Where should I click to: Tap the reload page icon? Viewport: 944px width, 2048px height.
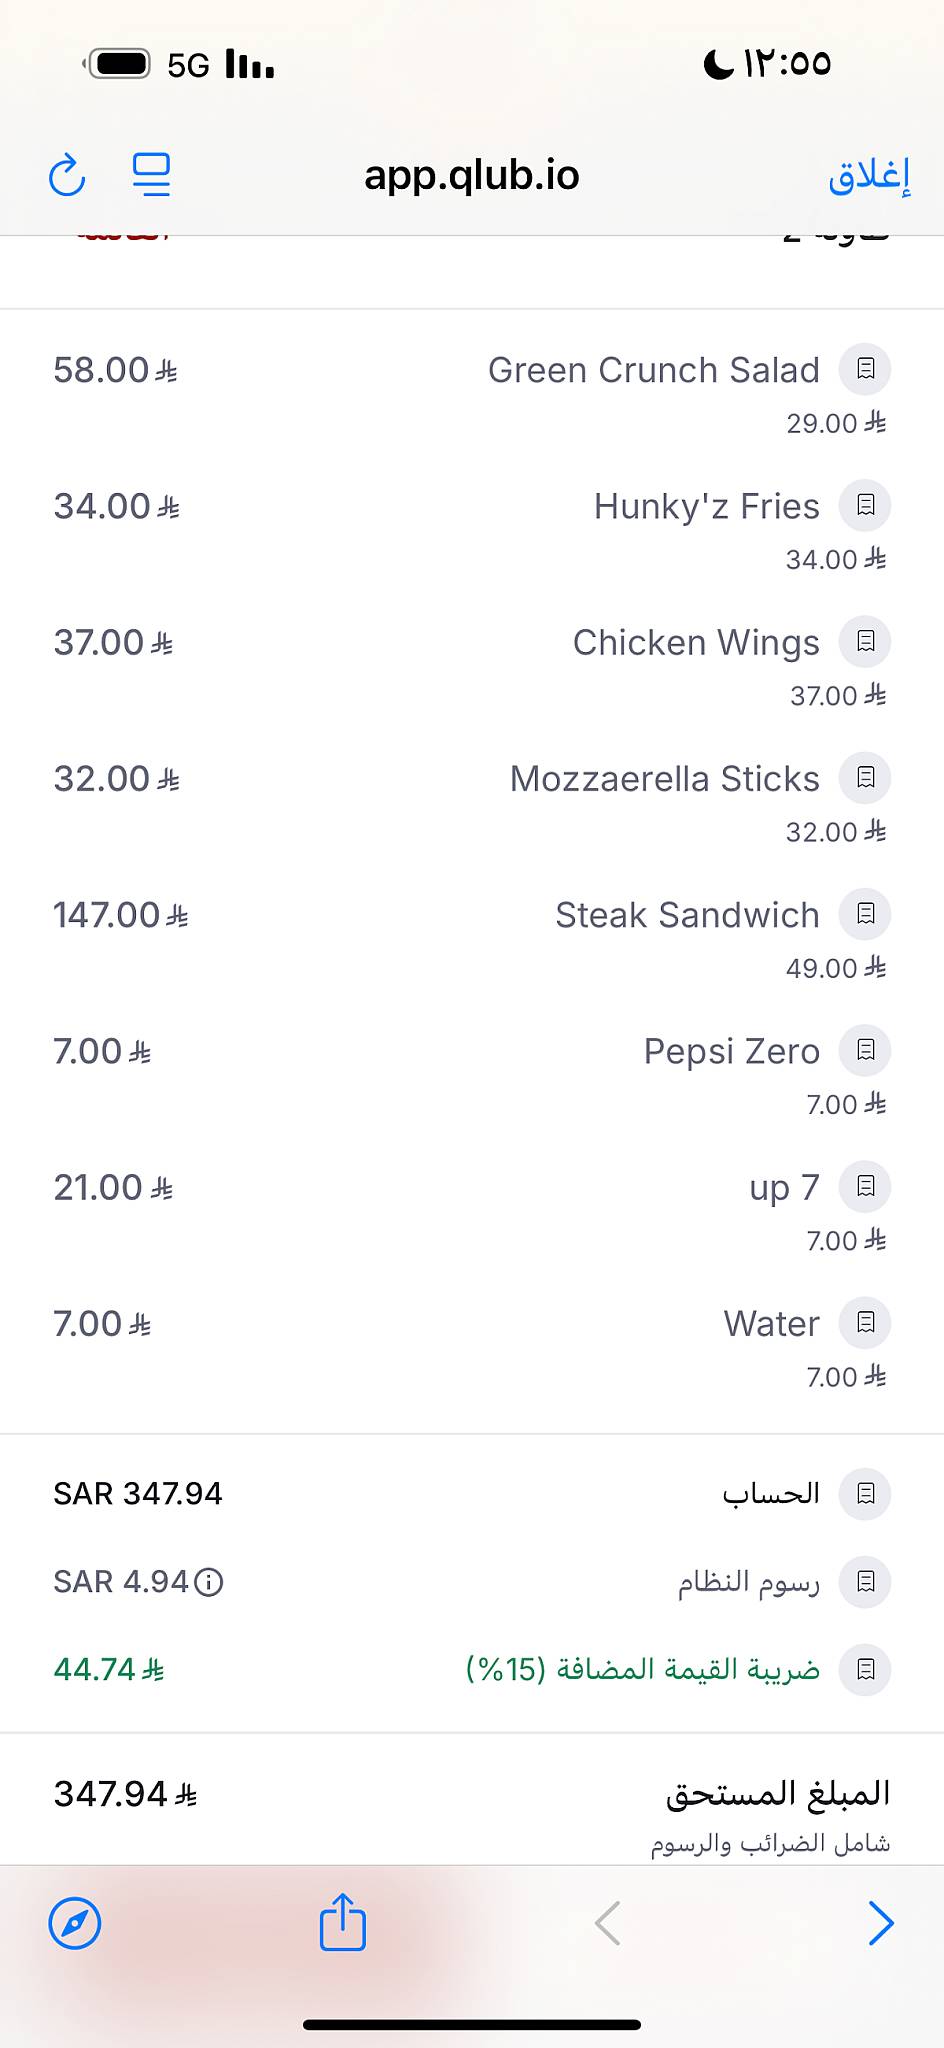(67, 175)
